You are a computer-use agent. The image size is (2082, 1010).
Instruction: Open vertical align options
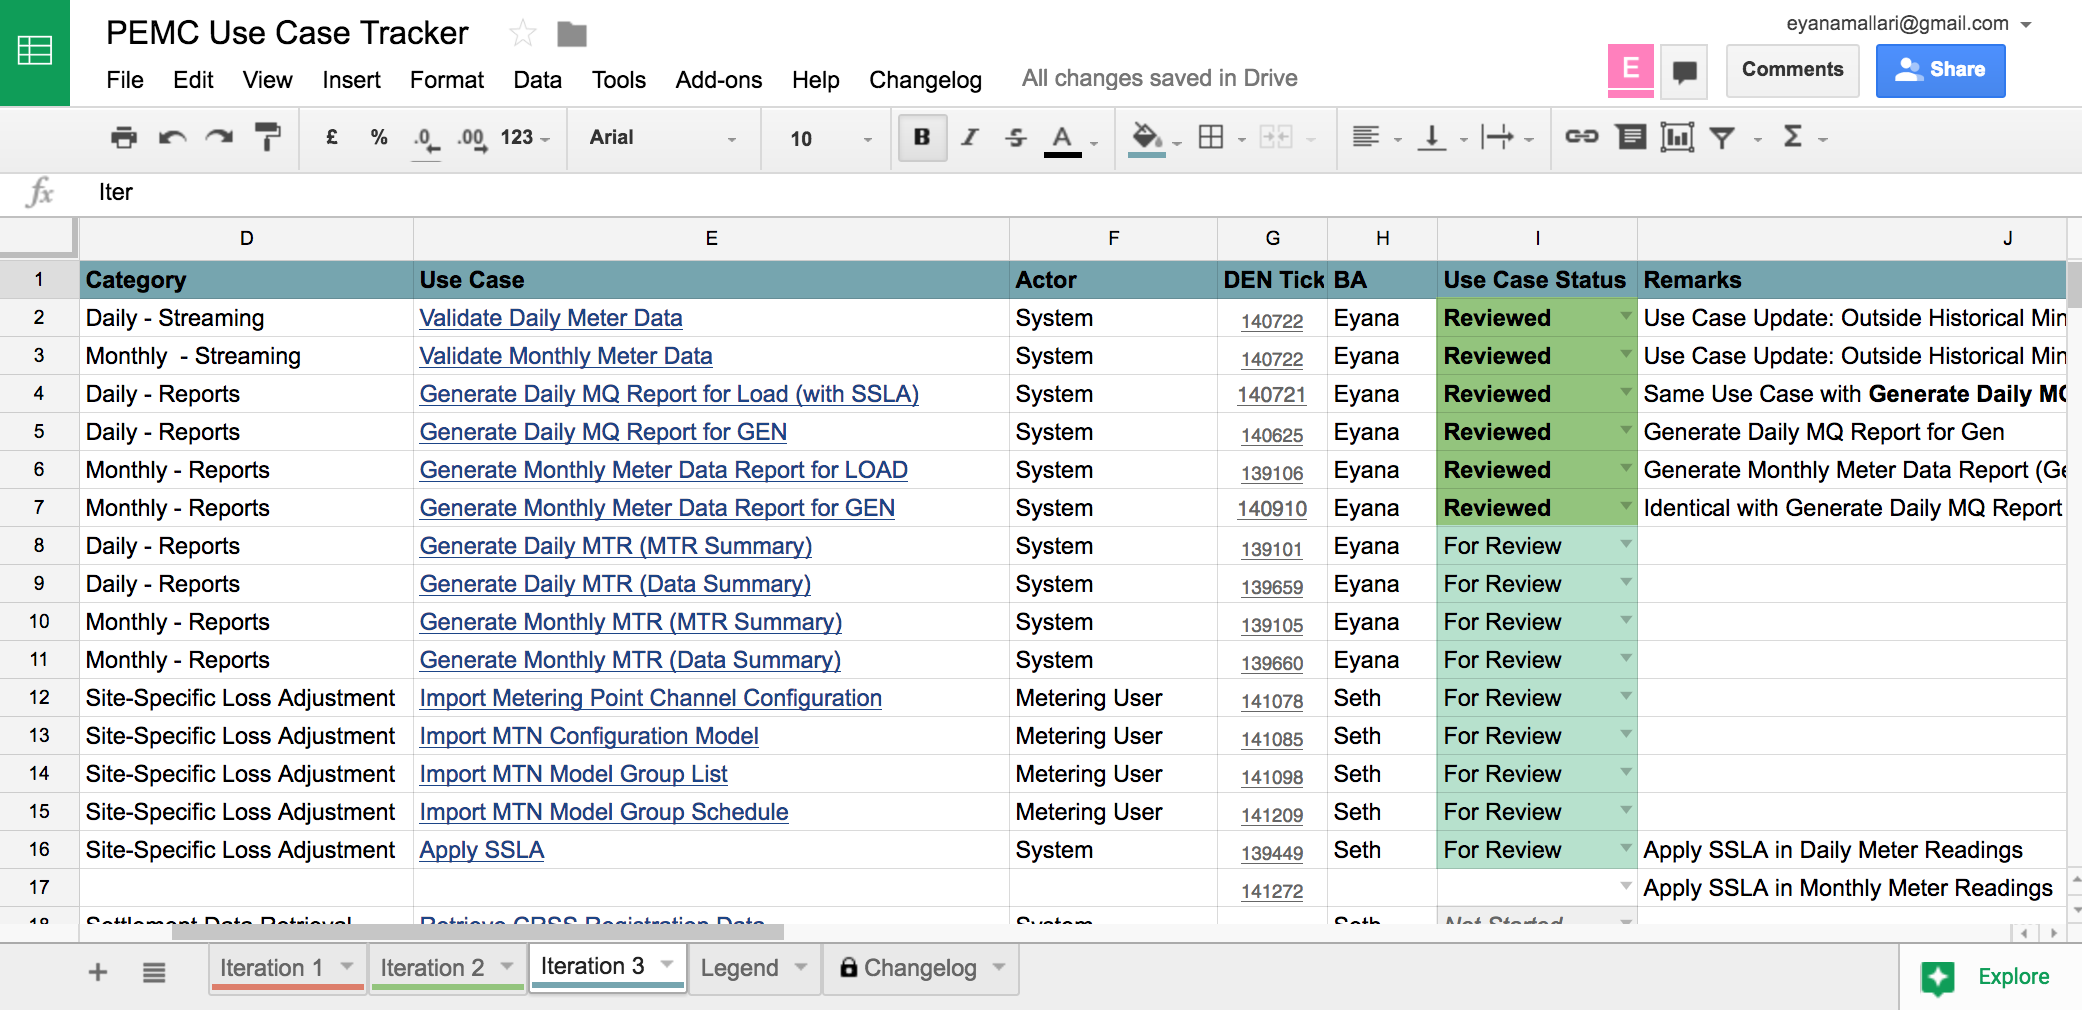[x=1432, y=137]
